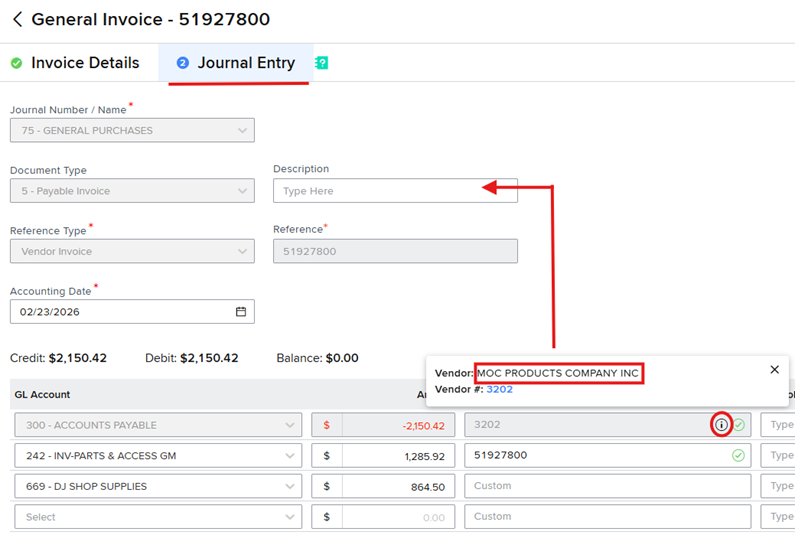Open the Accounting Date calendar picker
Screen dimensions: 795x548
pyautogui.click(x=241, y=312)
